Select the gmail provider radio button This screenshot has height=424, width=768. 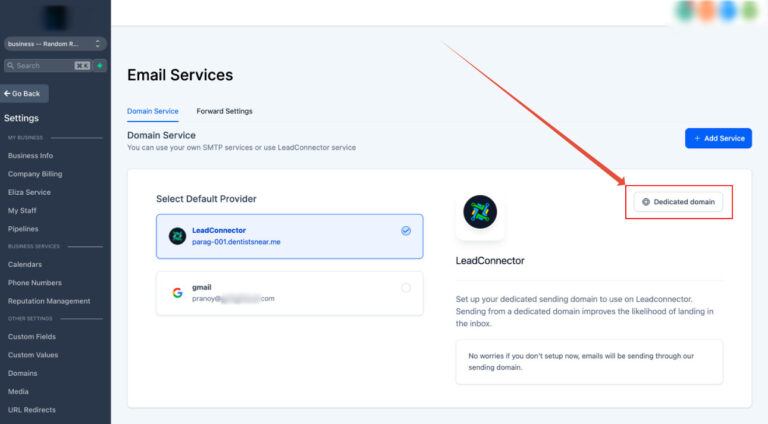[x=405, y=288]
